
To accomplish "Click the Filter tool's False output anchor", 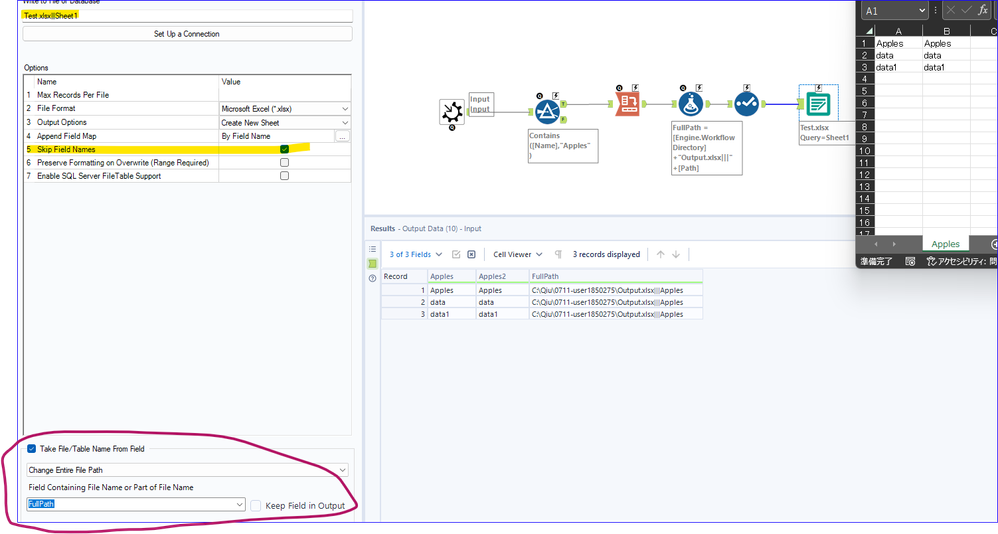I will pyautogui.click(x=563, y=119).
